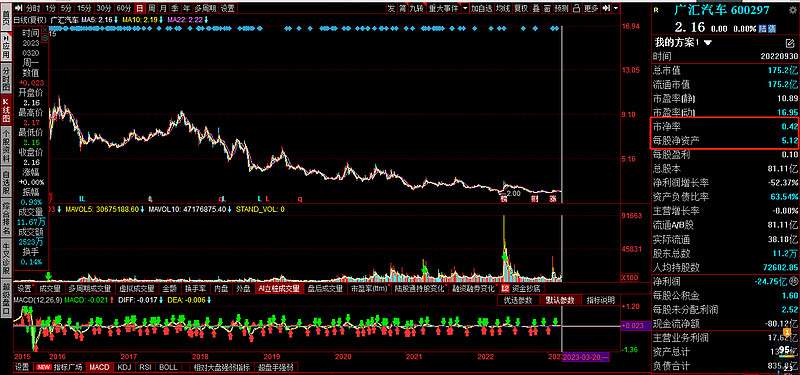Viewport: 800px width, 375px height.
Task: Click the 复权 button in the toolbar
Action: pos(520,8)
